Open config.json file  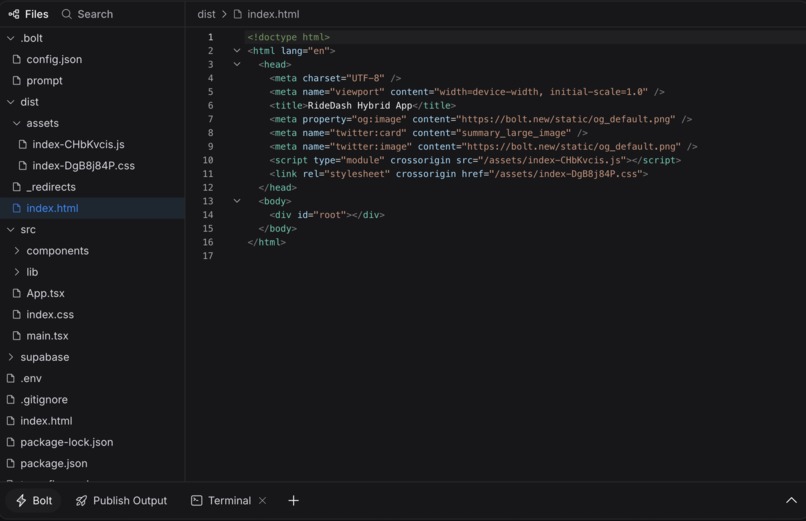tap(93, 60)
